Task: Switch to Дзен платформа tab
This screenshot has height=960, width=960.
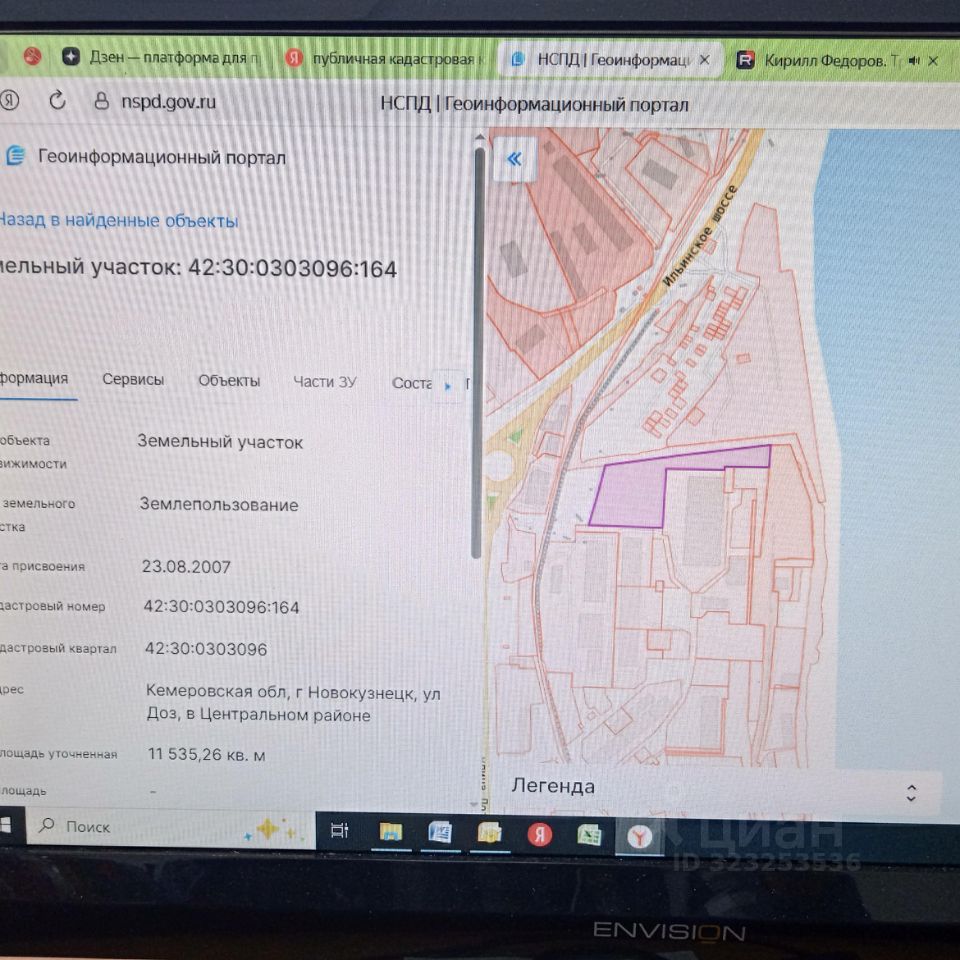Action: (162, 58)
